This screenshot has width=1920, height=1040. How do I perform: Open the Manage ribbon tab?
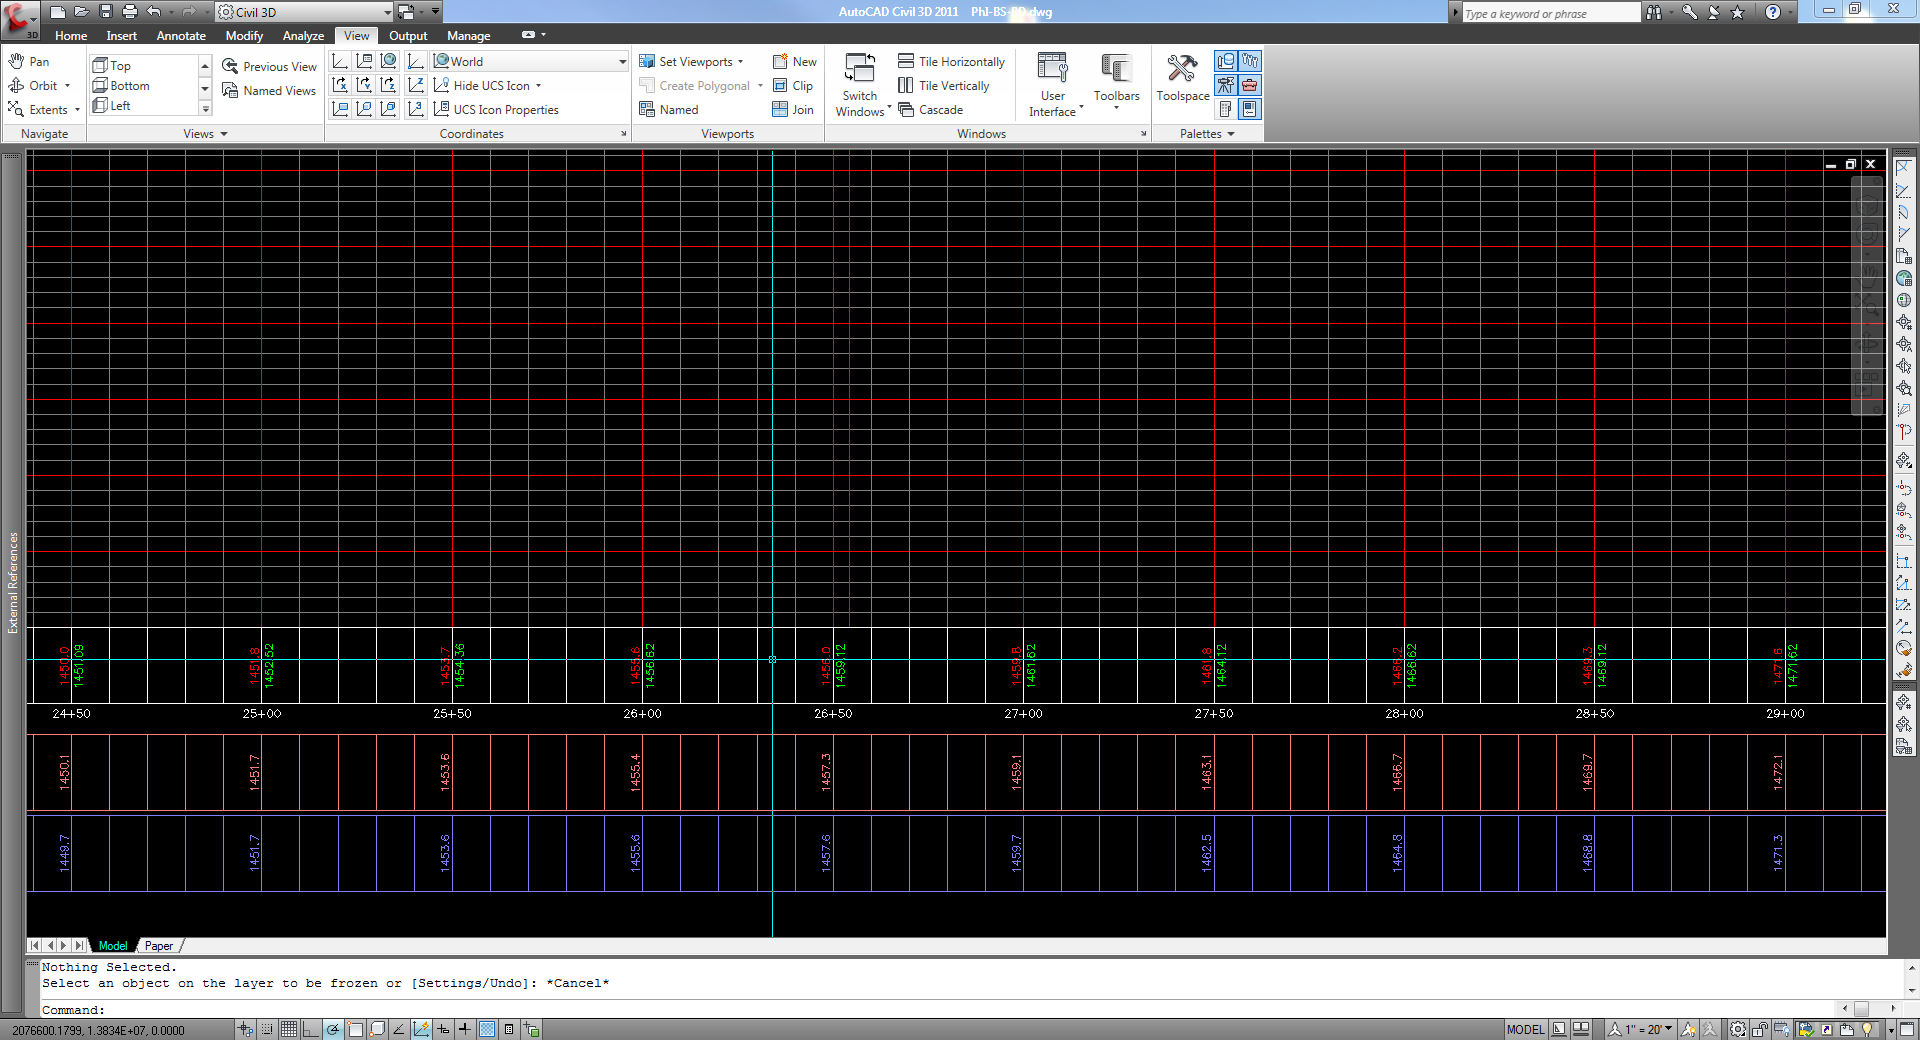[x=468, y=36]
